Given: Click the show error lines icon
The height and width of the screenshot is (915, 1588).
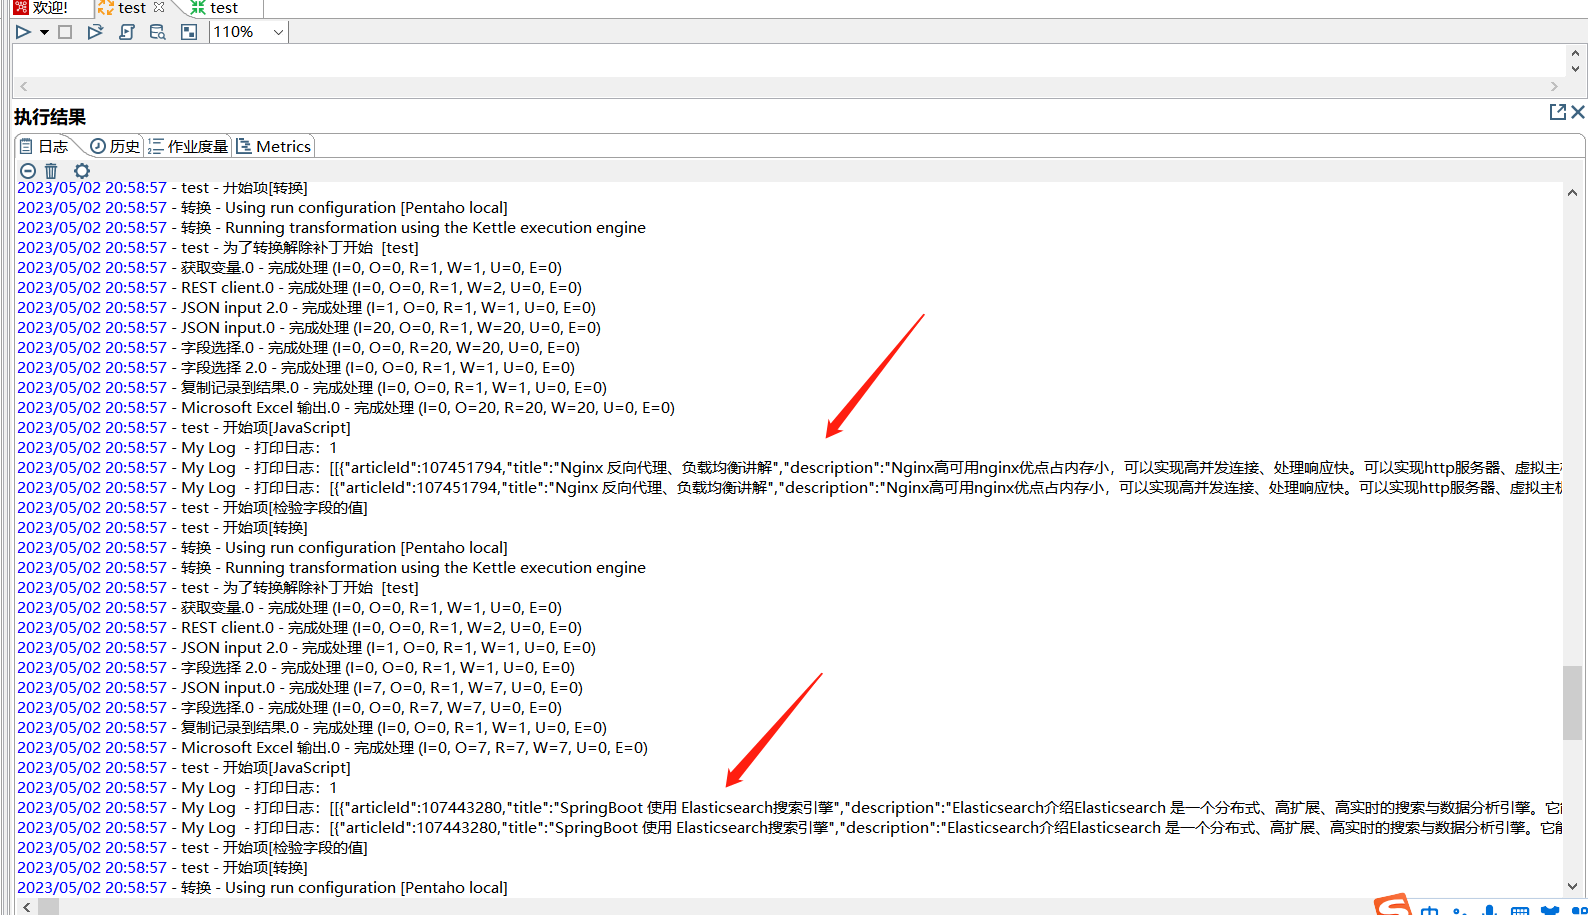Looking at the screenshot, I should [x=28, y=171].
